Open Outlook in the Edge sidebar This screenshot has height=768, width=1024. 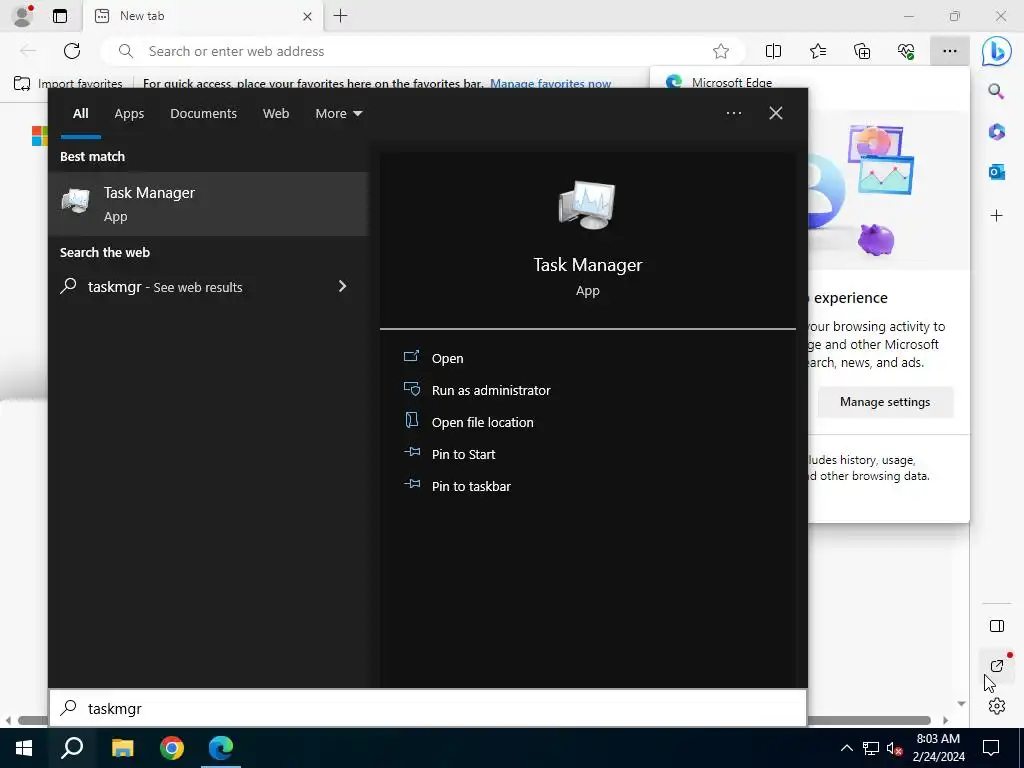click(x=996, y=172)
